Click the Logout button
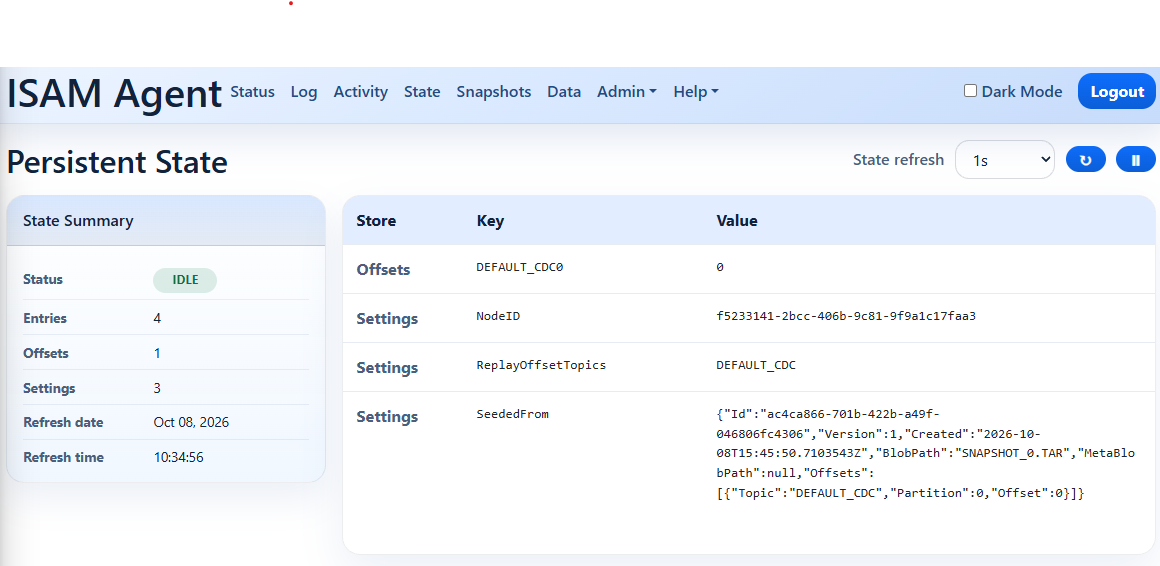 [1116, 92]
